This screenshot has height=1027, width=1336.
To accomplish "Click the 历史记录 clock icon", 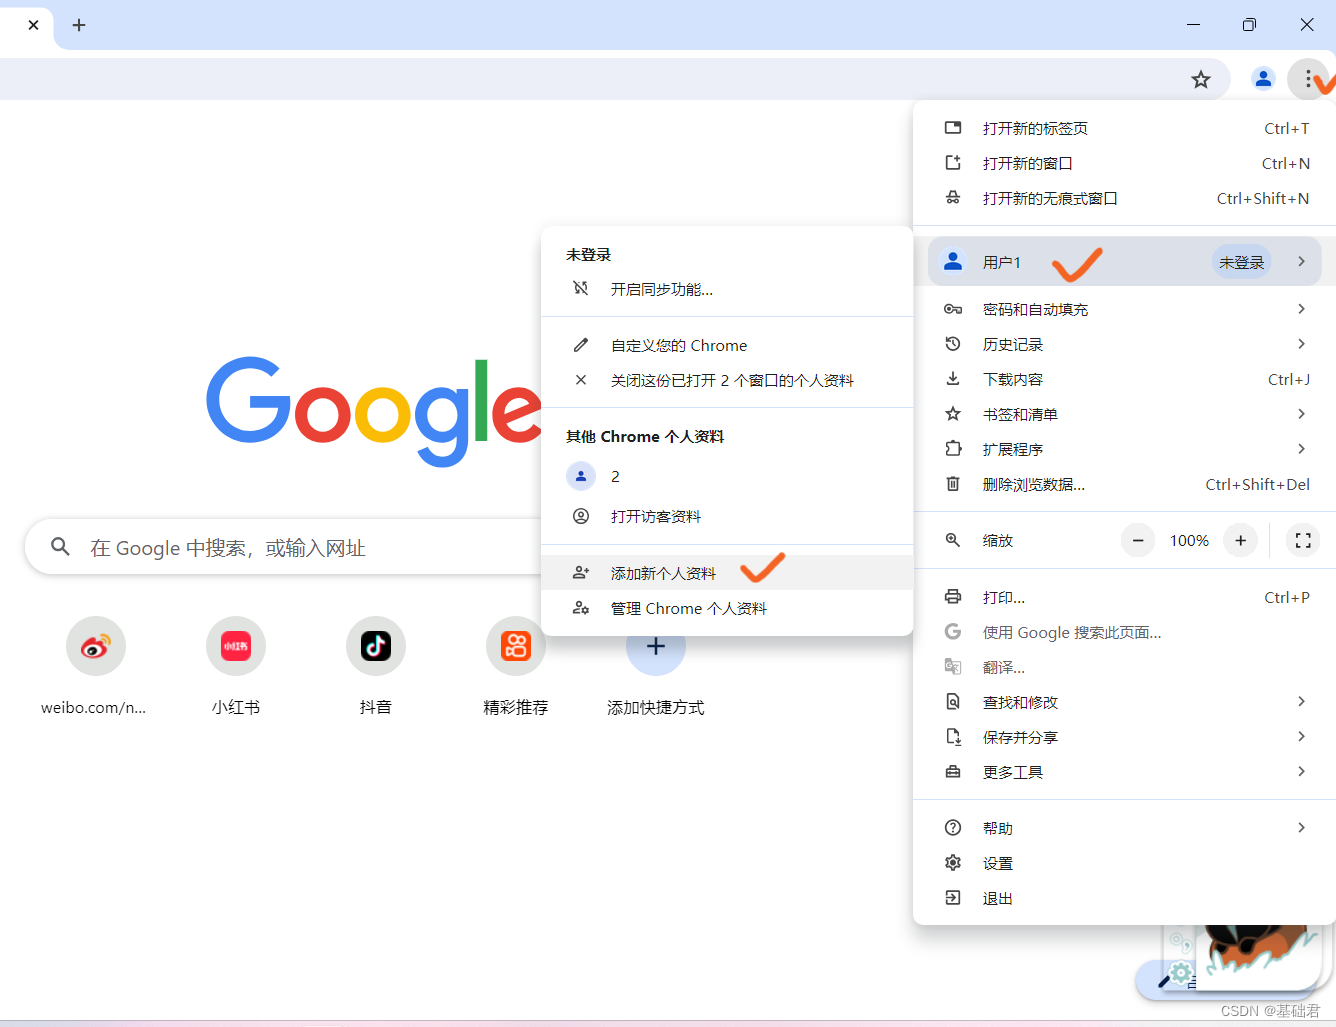I will click(x=953, y=344).
